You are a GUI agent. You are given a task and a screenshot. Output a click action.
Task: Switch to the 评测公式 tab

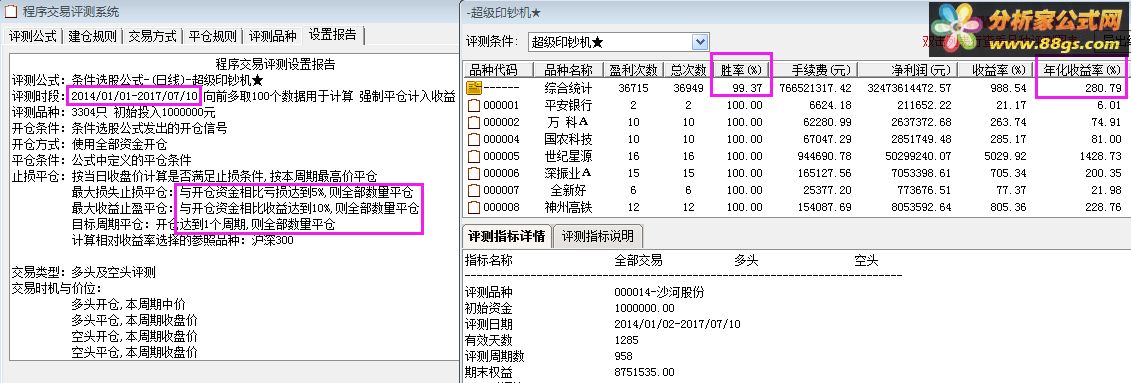point(33,36)
